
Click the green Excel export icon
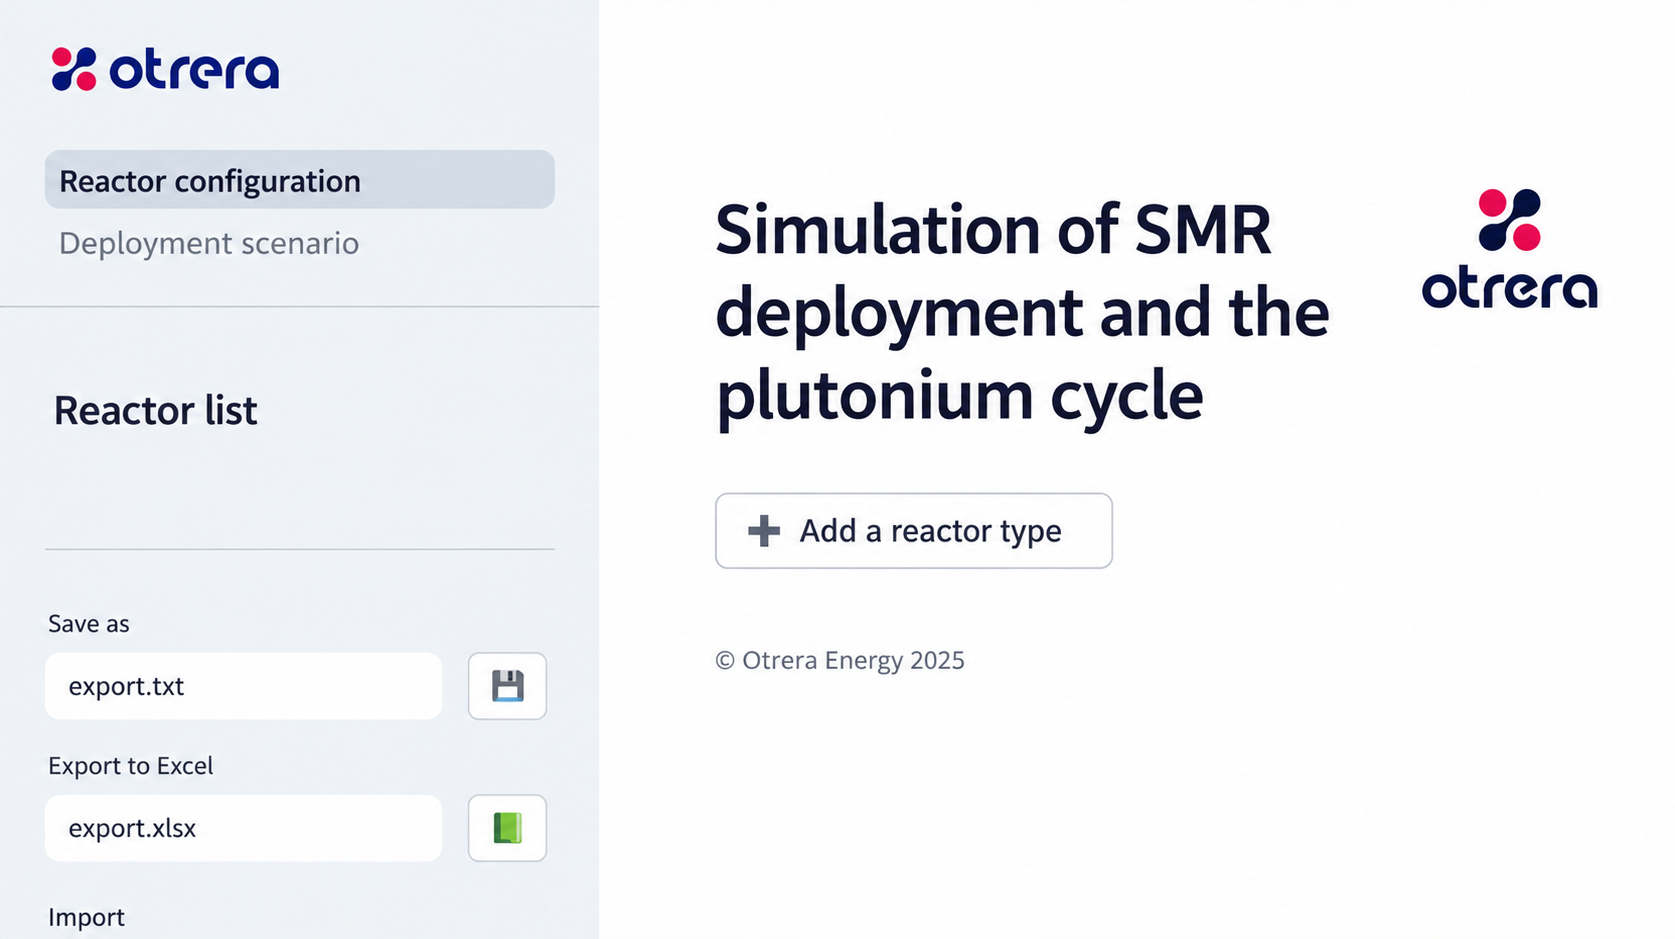[507, 828]
